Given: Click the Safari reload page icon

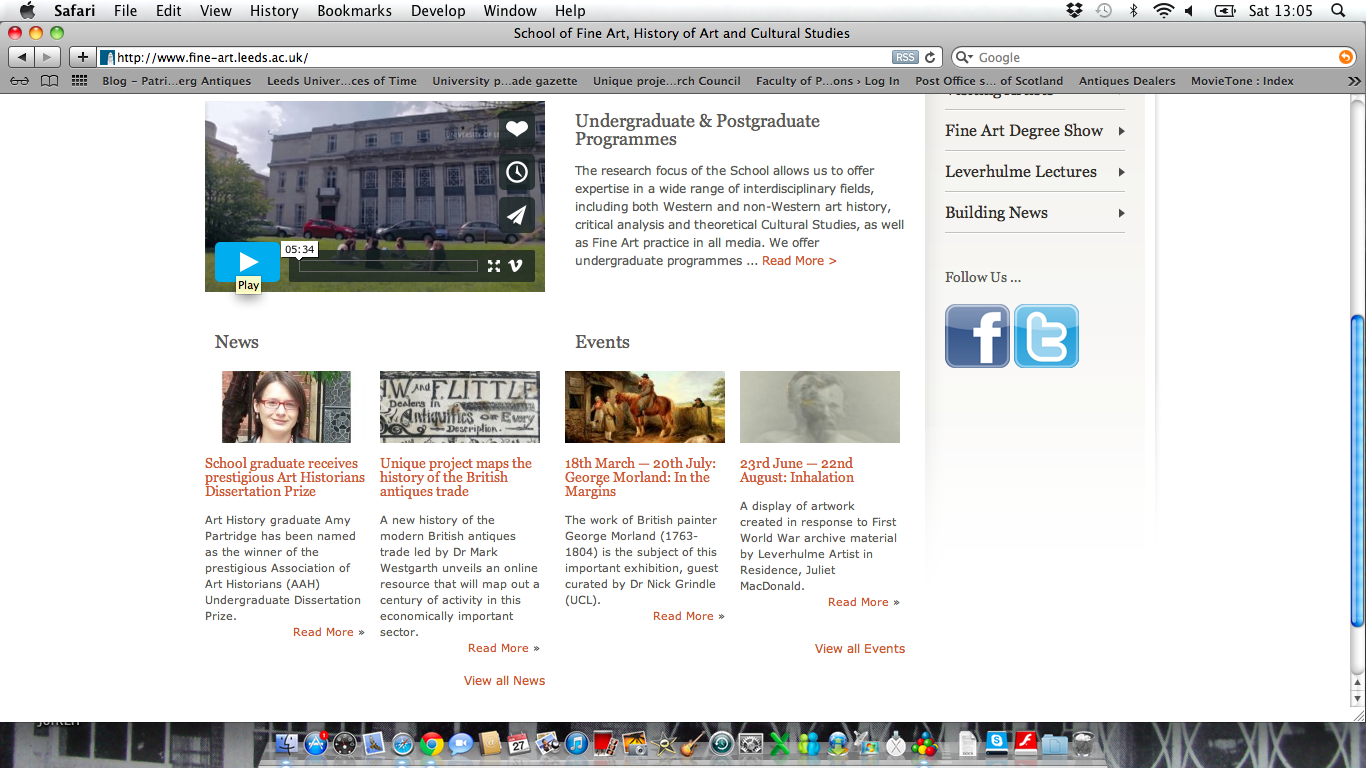Looking at the screenshot, I should pos(930,58).
